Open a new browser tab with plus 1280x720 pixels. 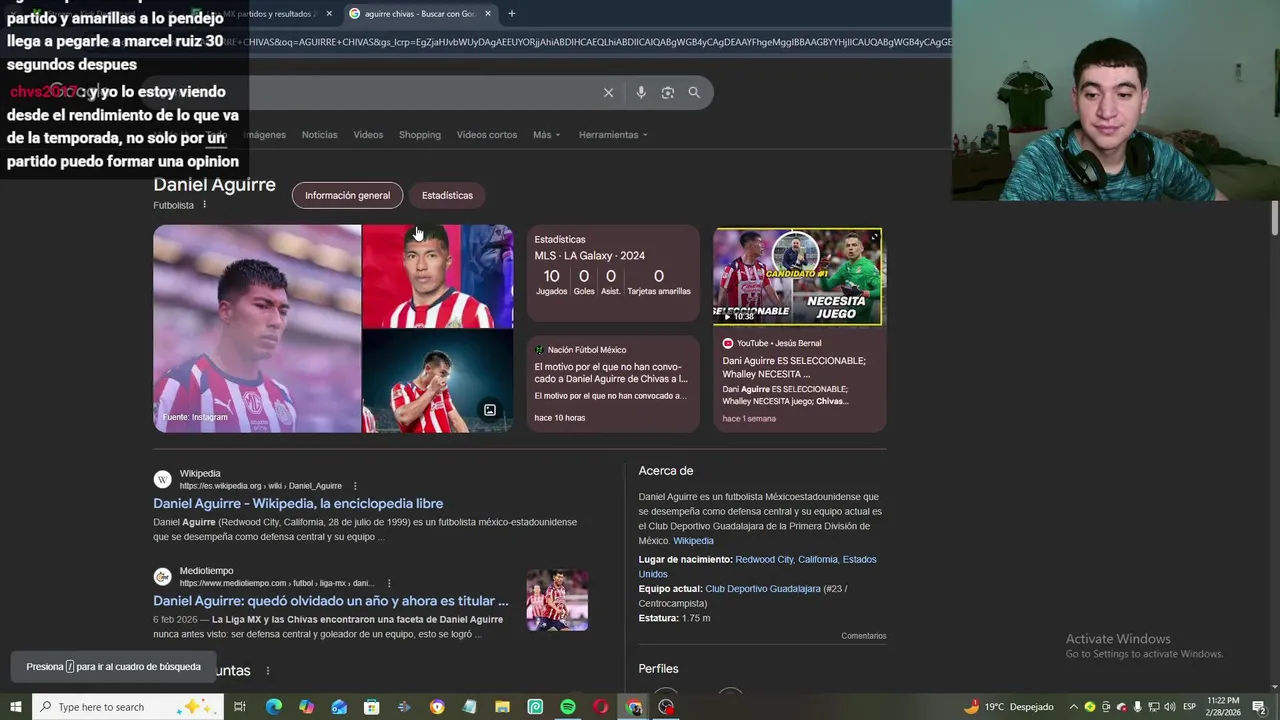[512, 13]
